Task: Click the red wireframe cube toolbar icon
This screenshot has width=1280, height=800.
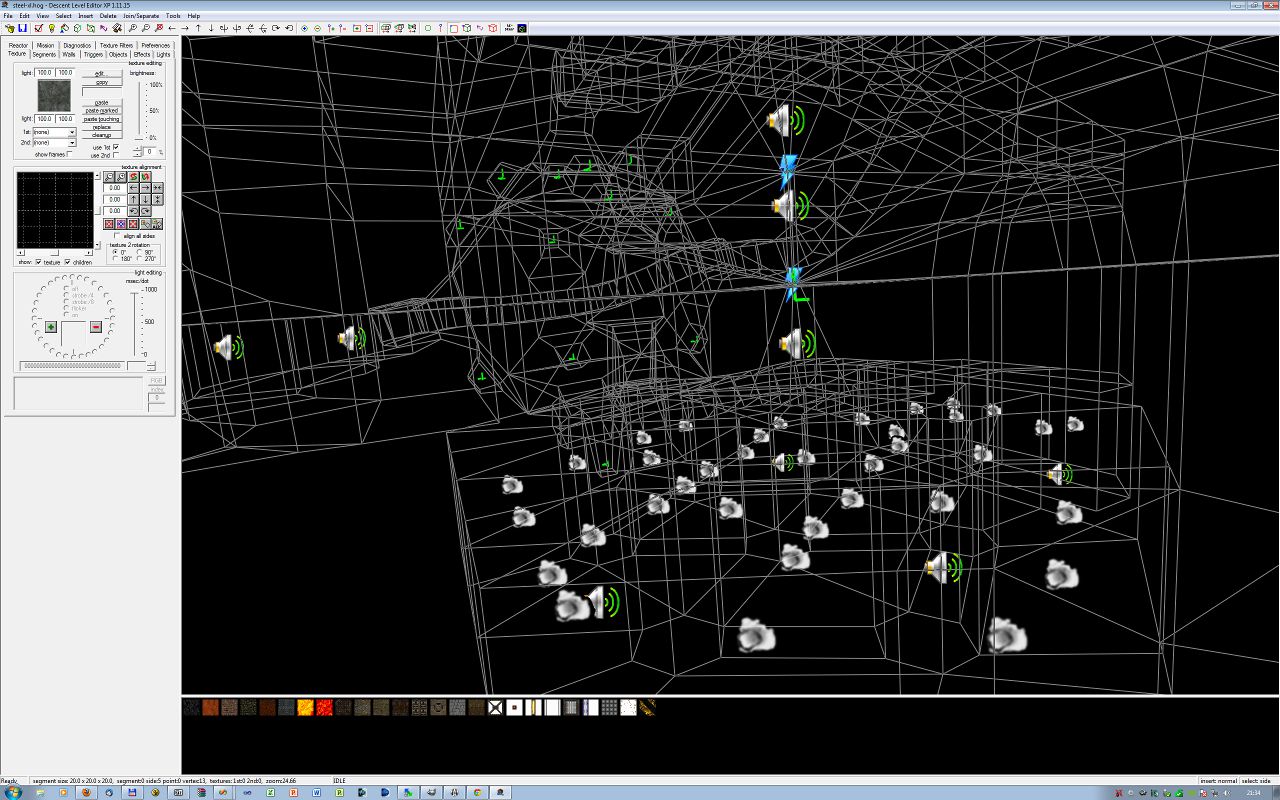Action: click(x=492, y=28)
